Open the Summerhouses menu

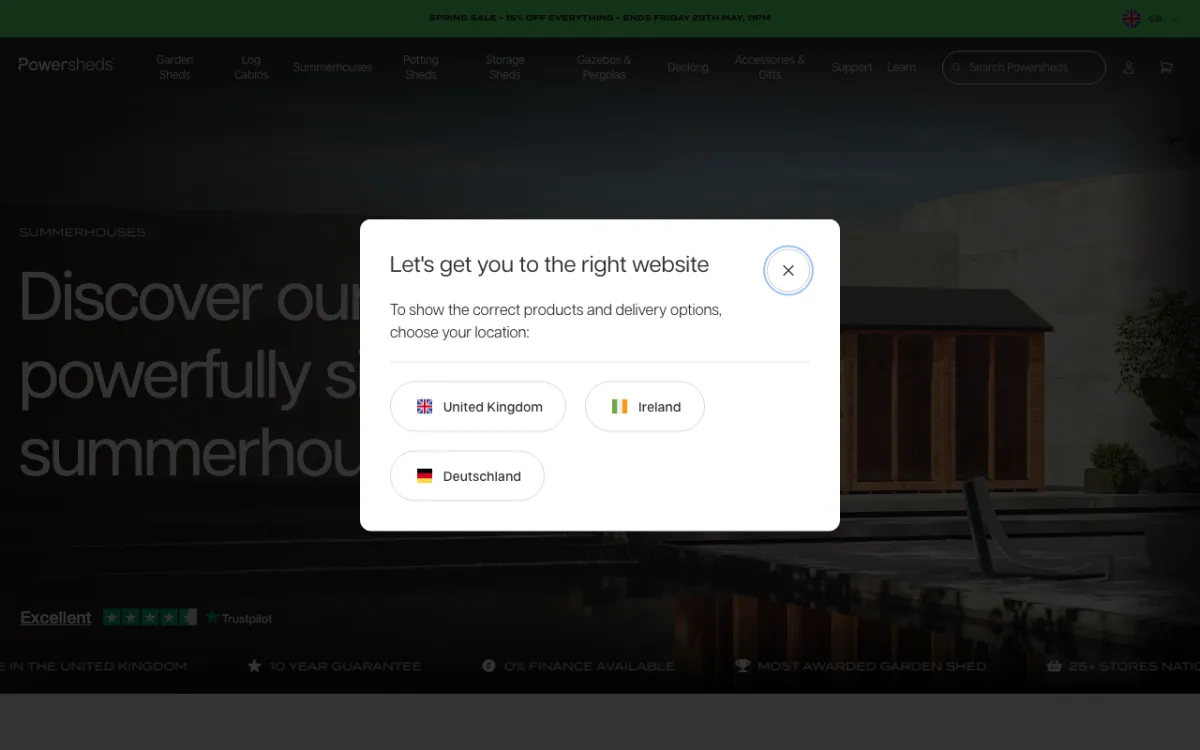click(332, 67)
